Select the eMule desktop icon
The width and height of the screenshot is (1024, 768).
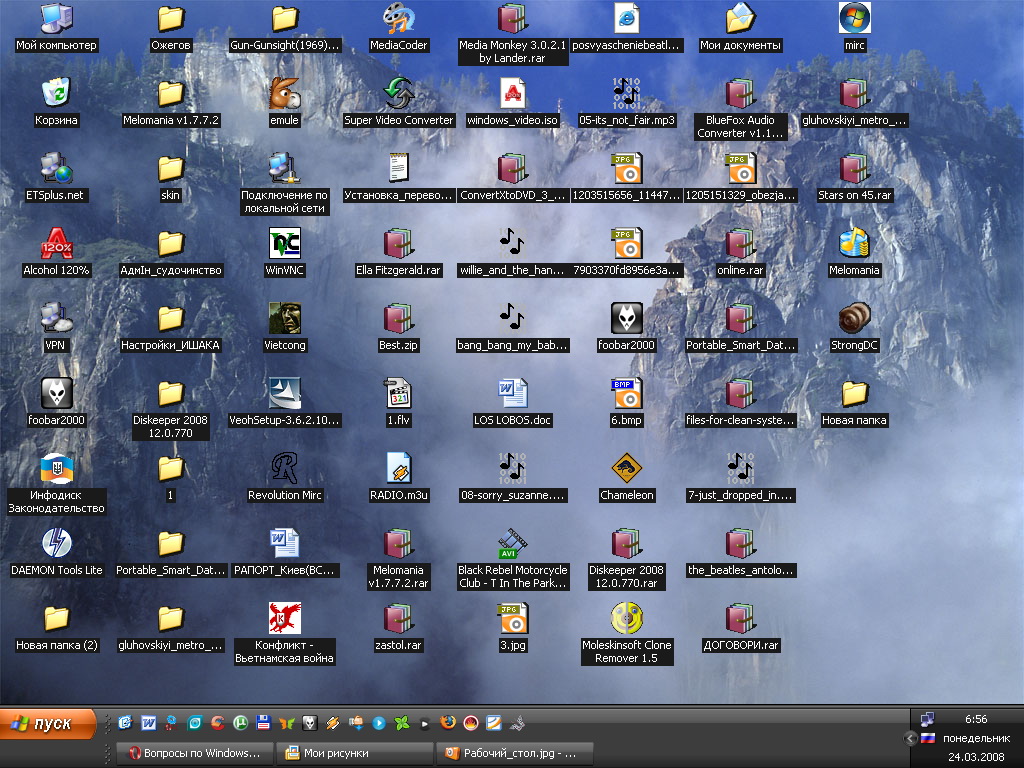[x=285, y=95]
